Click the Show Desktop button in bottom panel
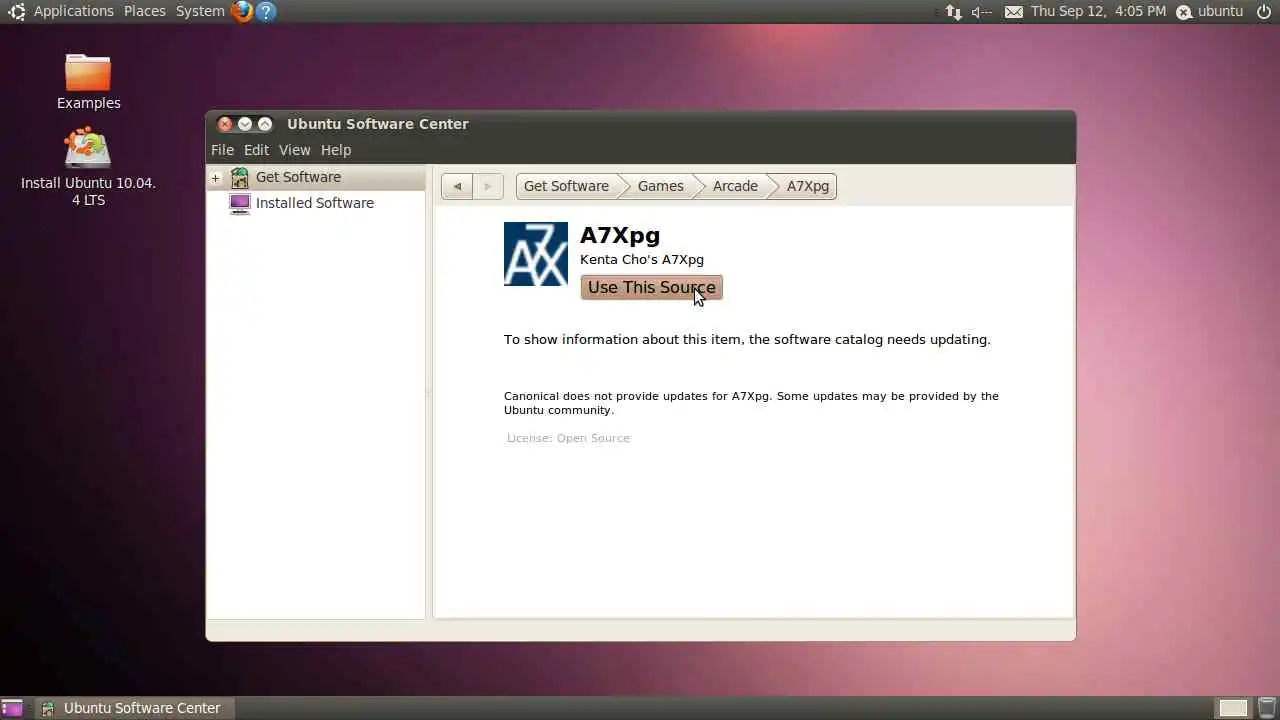This screenshot has width=1280, height=720. tap(12, 708)
